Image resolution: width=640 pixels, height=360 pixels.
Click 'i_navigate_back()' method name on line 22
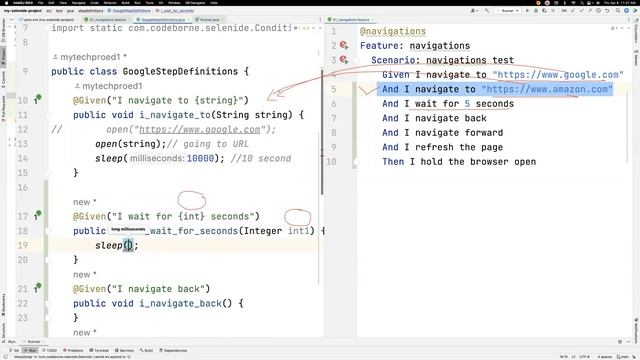point(186,303)
